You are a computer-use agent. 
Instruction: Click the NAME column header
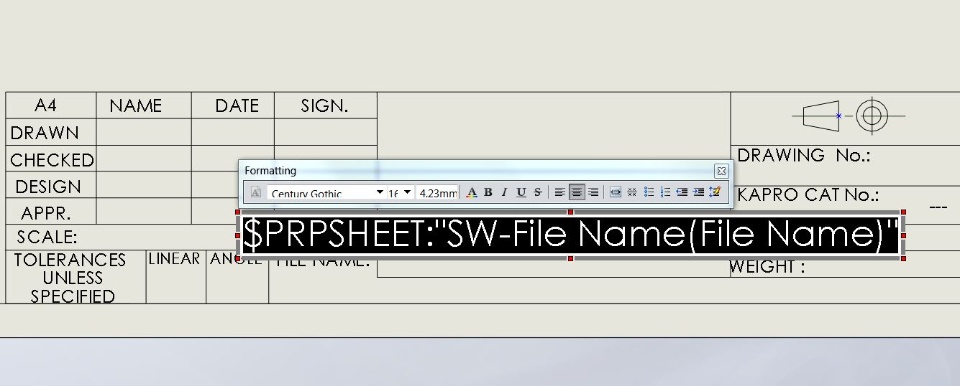[135, 106]
